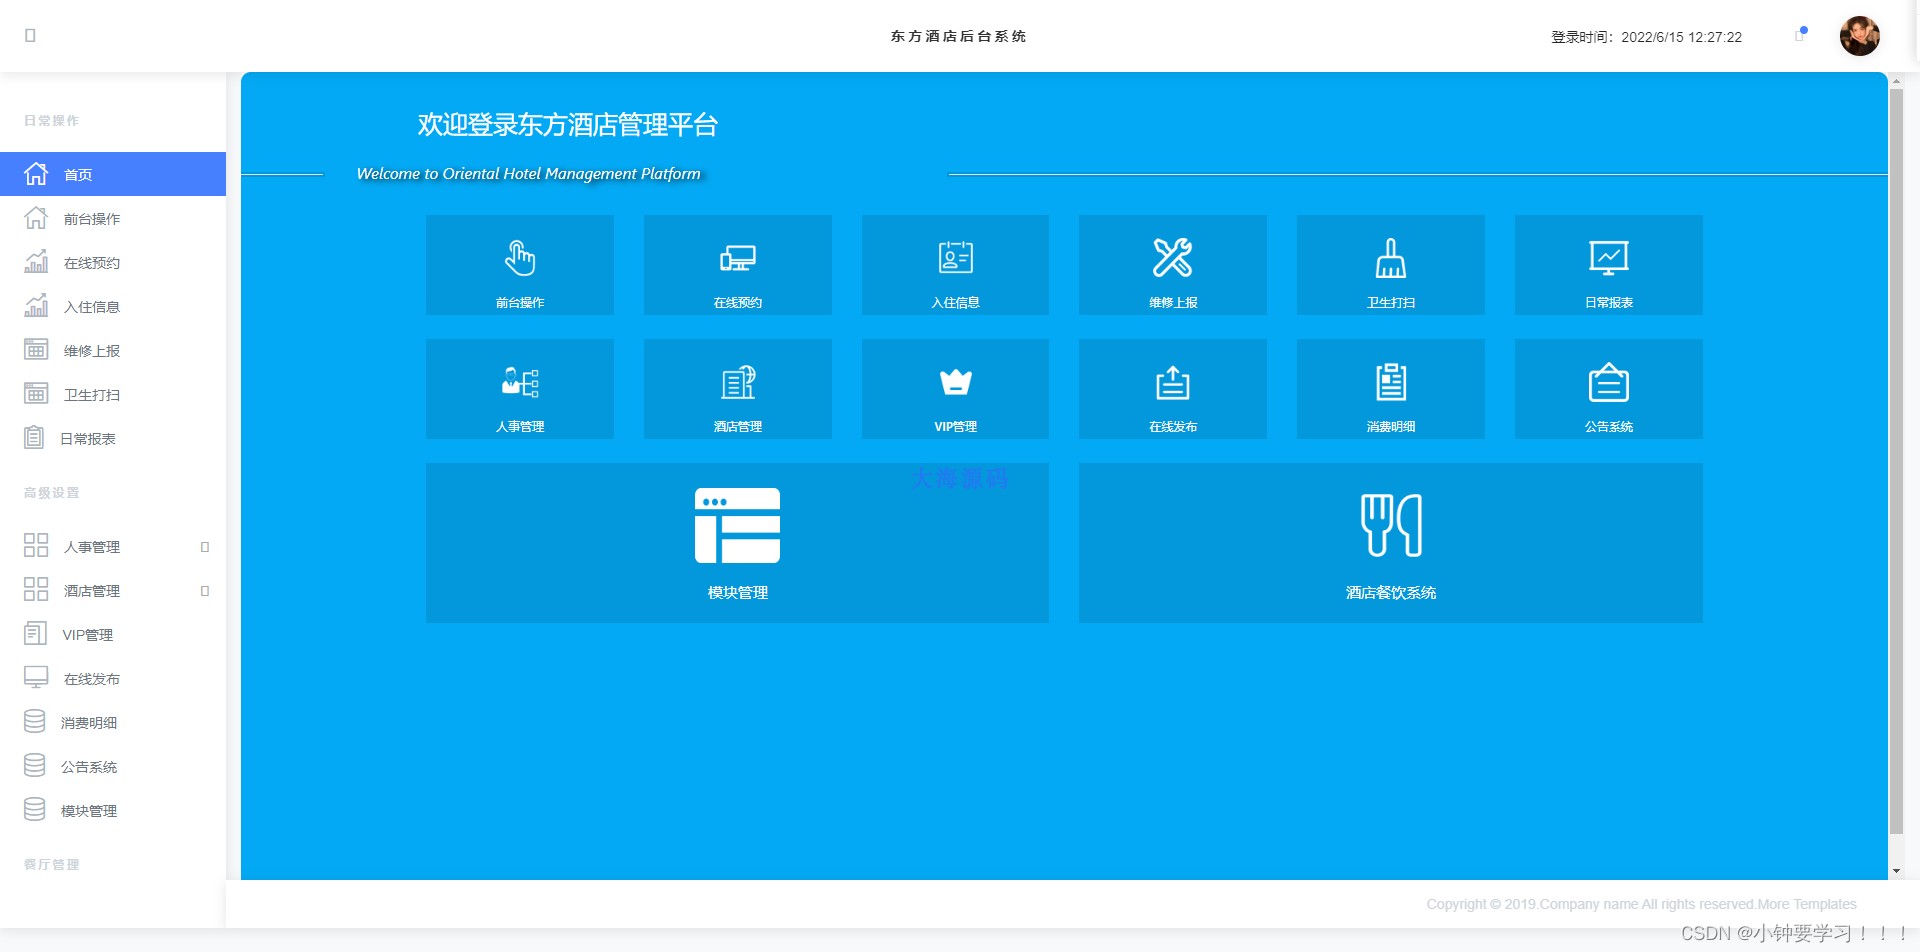Open 消费明细 from the sidebar

coord(89,723)
